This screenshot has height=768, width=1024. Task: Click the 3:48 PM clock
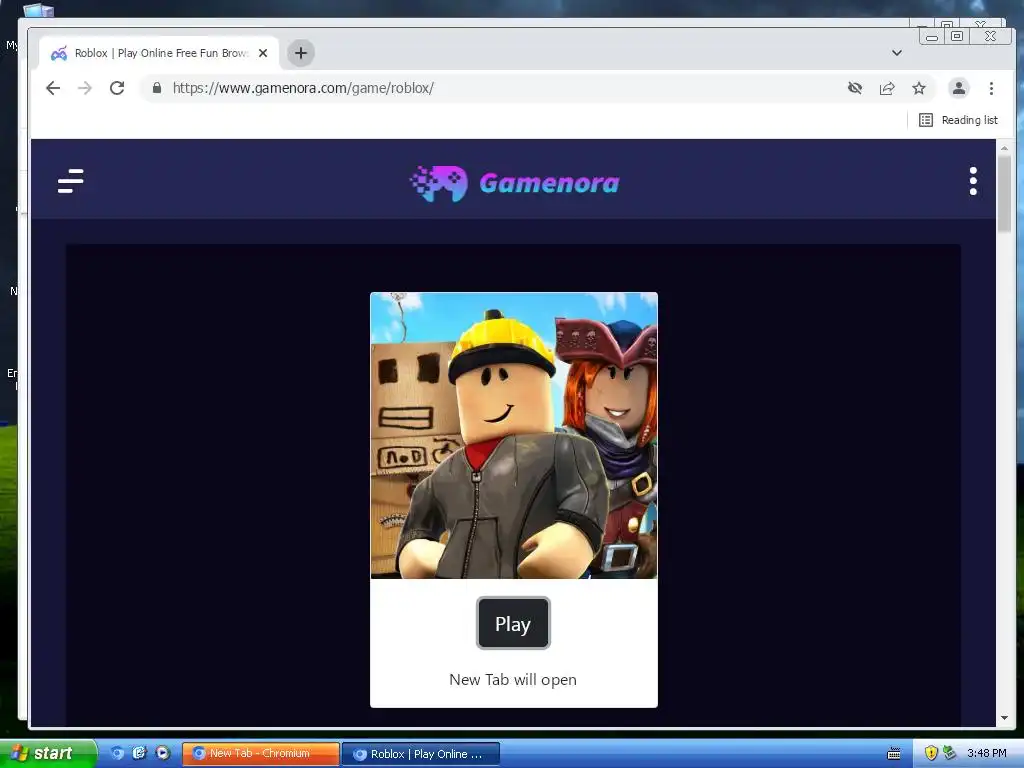(987, 754)
